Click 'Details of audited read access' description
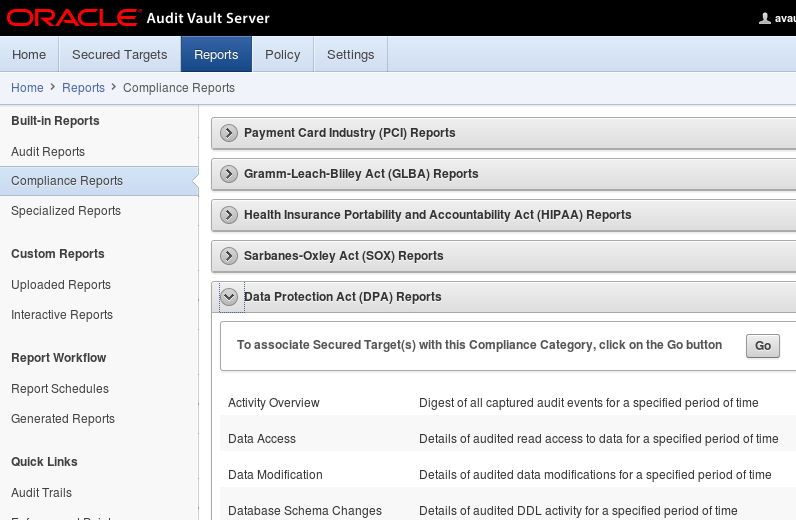This screenshot has width=796, height=520. tap(599, 439)
